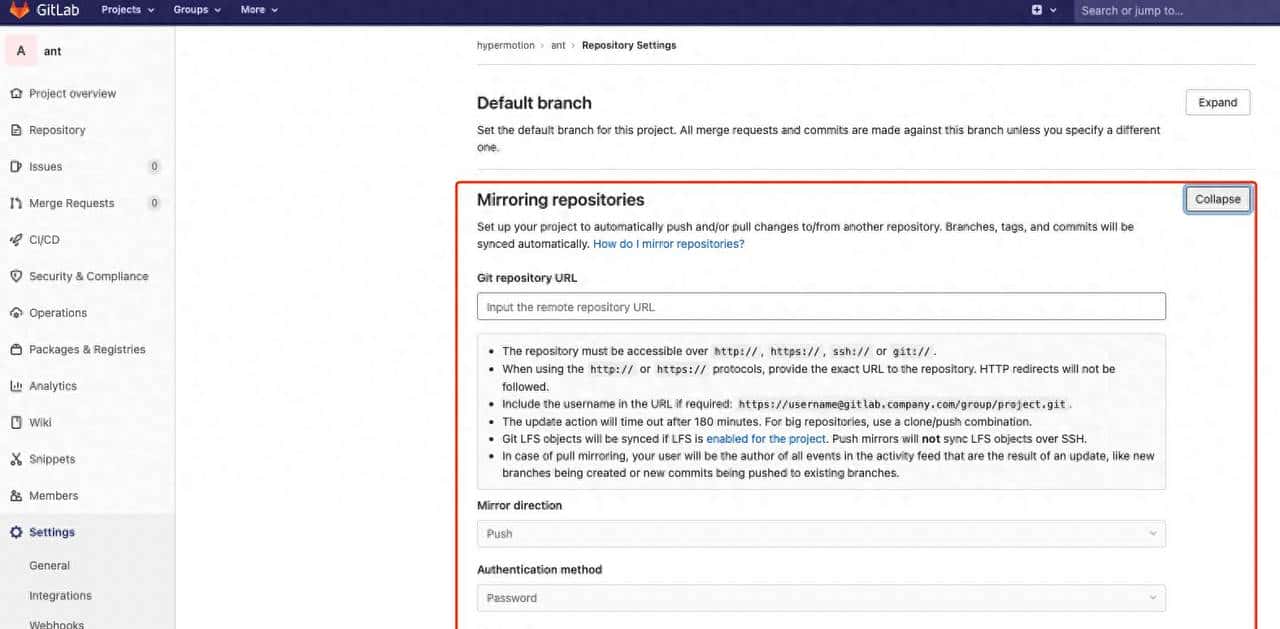Open Issues using its sidebar icon
Viewport: 1280px width, 629px height.
point(16,167)
